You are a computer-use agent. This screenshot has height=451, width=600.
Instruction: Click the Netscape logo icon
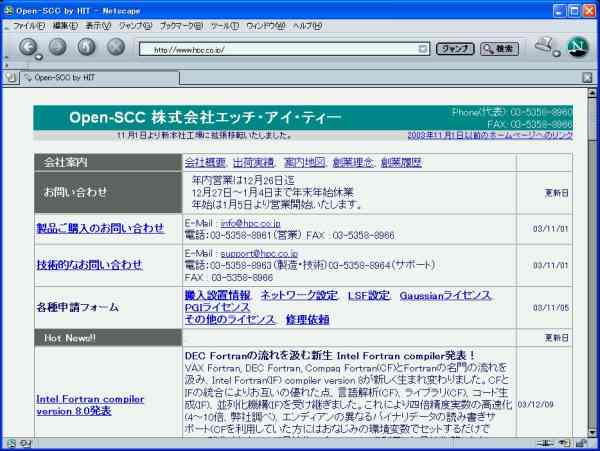pyautogui.click(x=577, y=47)
